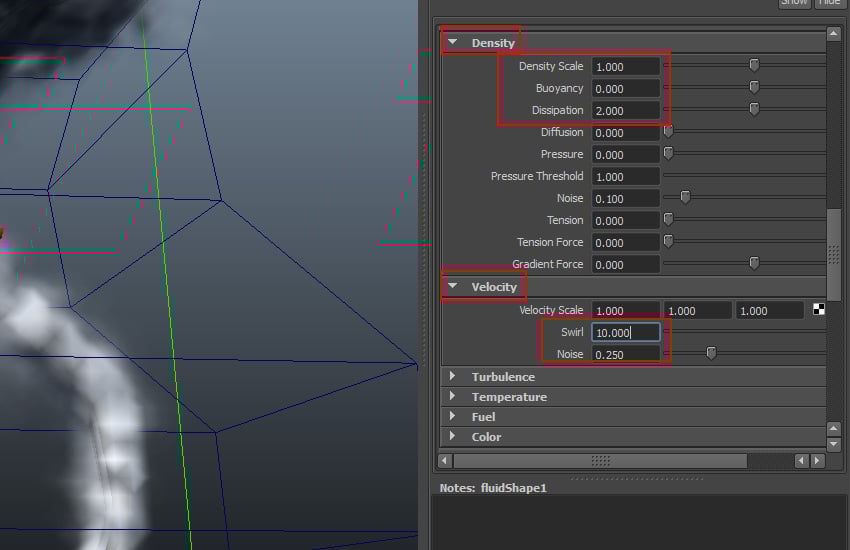Click the Tension slider handle
Viewport: 850px width, 550px height.
tap(668, 219)
